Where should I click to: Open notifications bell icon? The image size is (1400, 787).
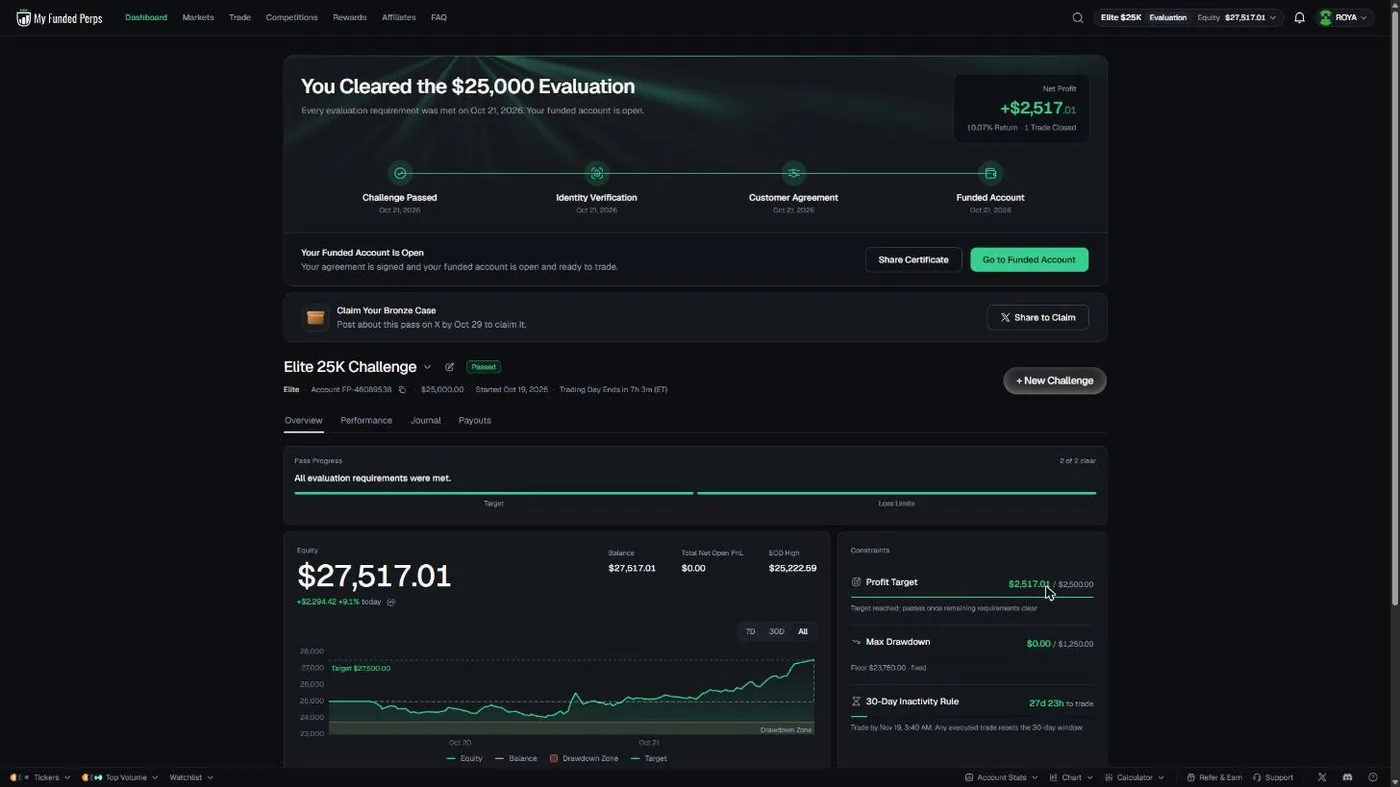(x=1299, y=18)
